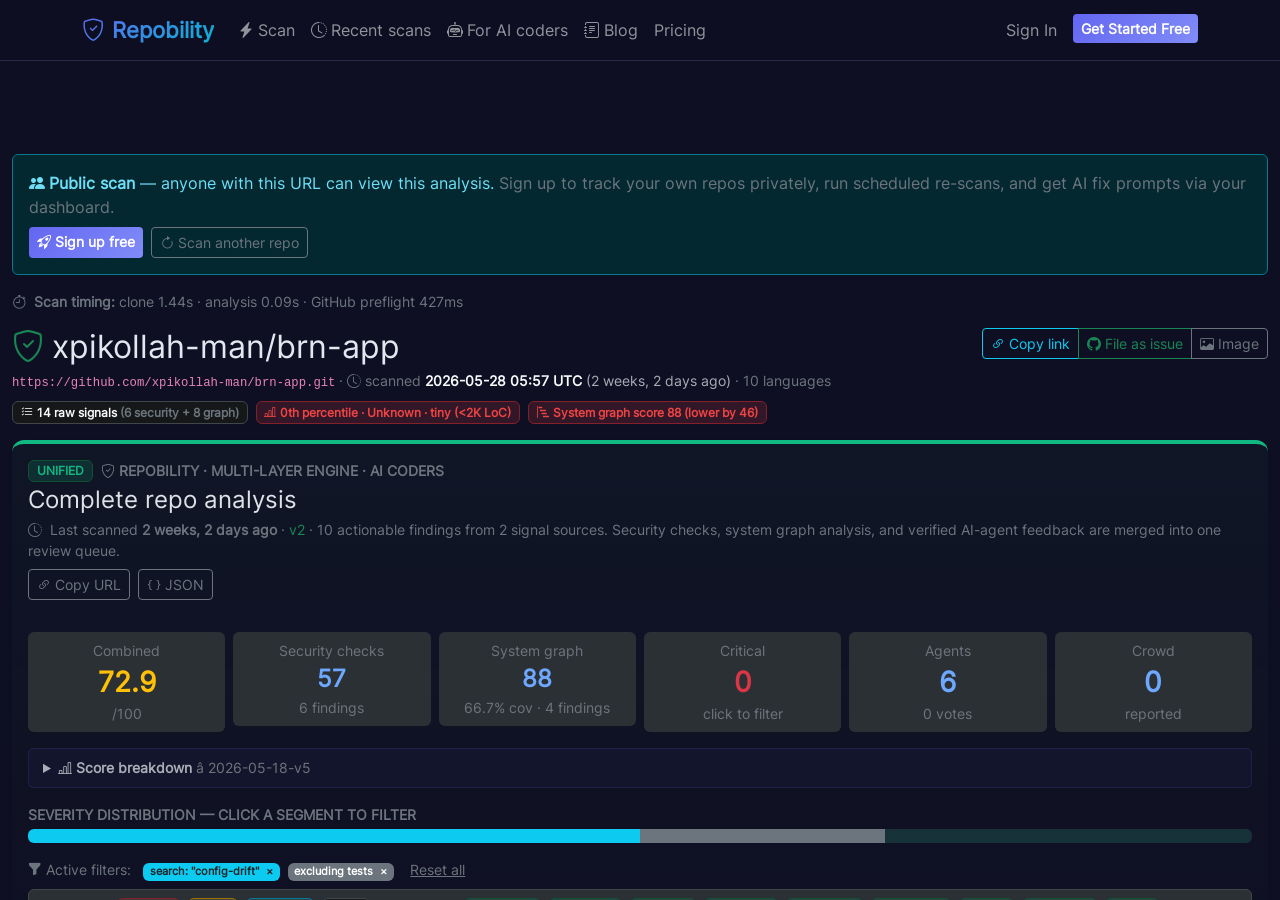The image size is (1280, 900).
Task: Click the funnel icon beside Active filters
Action: tap(35, 870)
